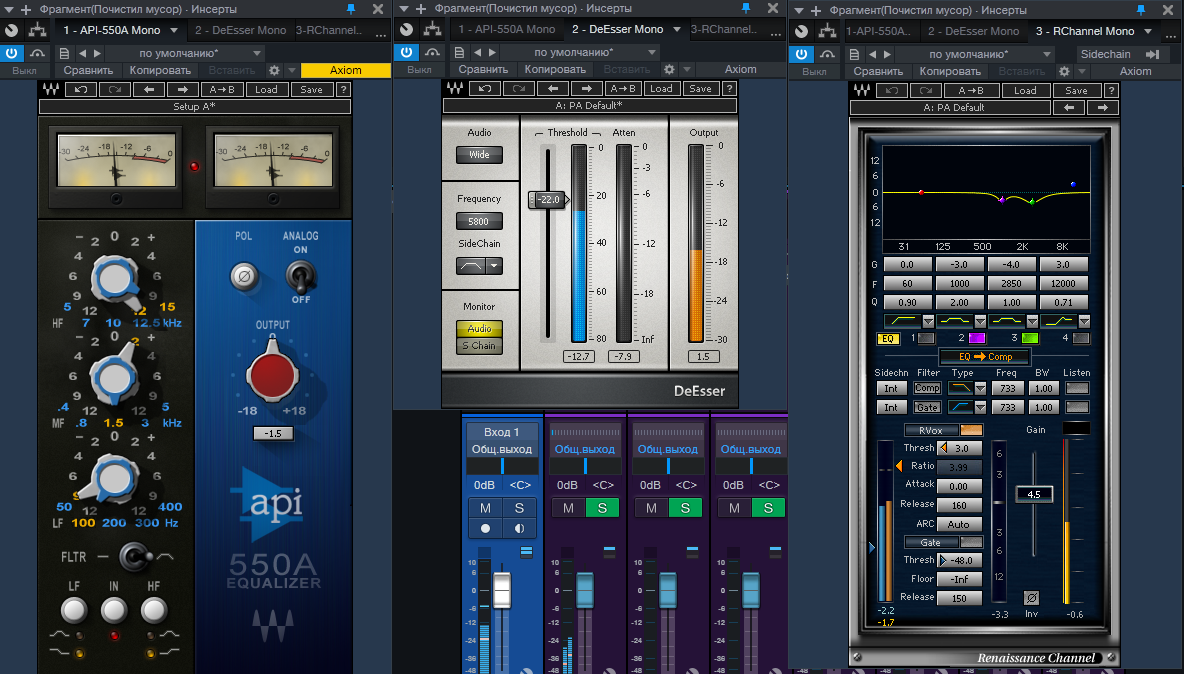Click the routing icon in the RChannel window
1184x674 pixels.
[827, 31]
